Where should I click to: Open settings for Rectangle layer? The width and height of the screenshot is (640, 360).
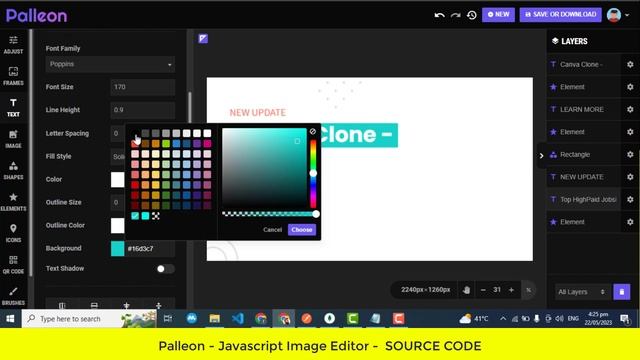point(630,155)
